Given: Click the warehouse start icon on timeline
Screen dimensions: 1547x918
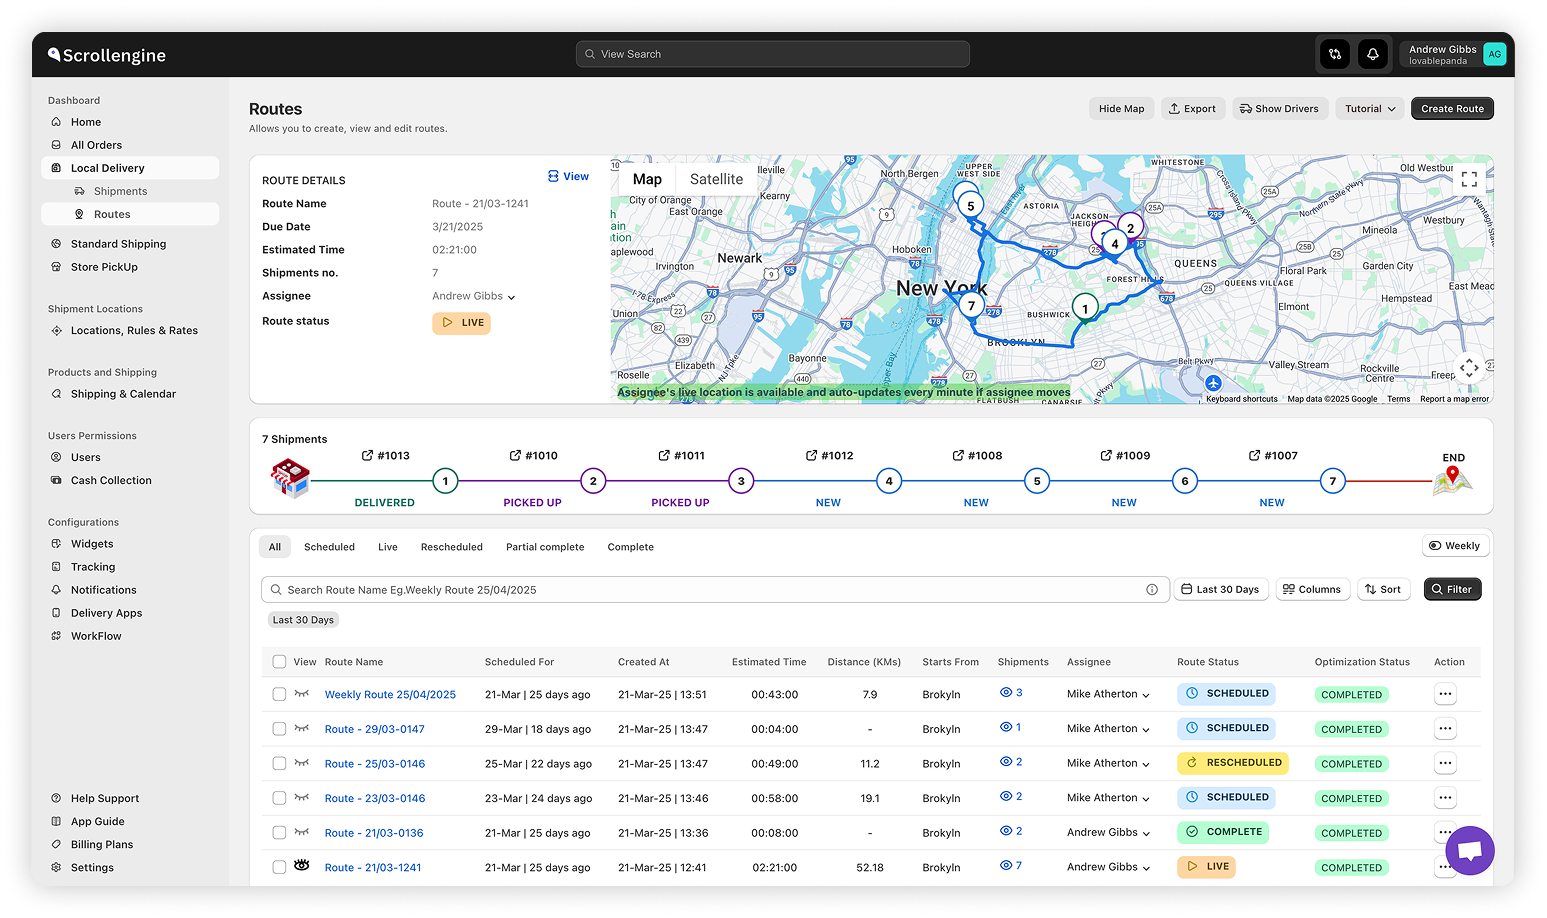Looking at the screenshot, I should (x=290, y=478).
